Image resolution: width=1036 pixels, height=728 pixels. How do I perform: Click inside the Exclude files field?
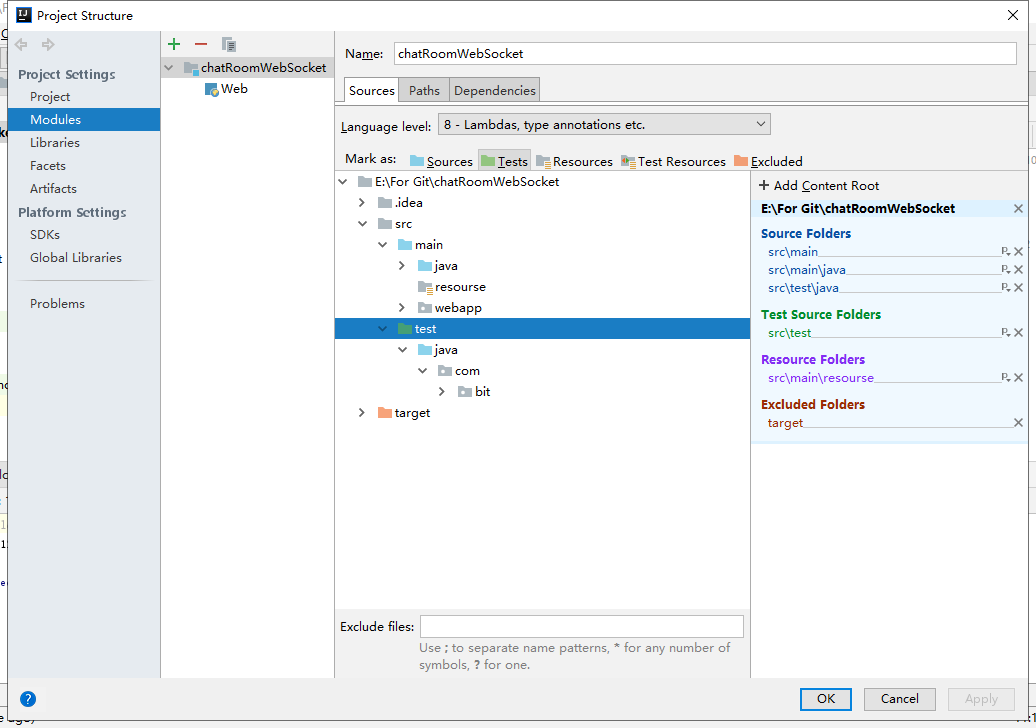tap(581, 626)
